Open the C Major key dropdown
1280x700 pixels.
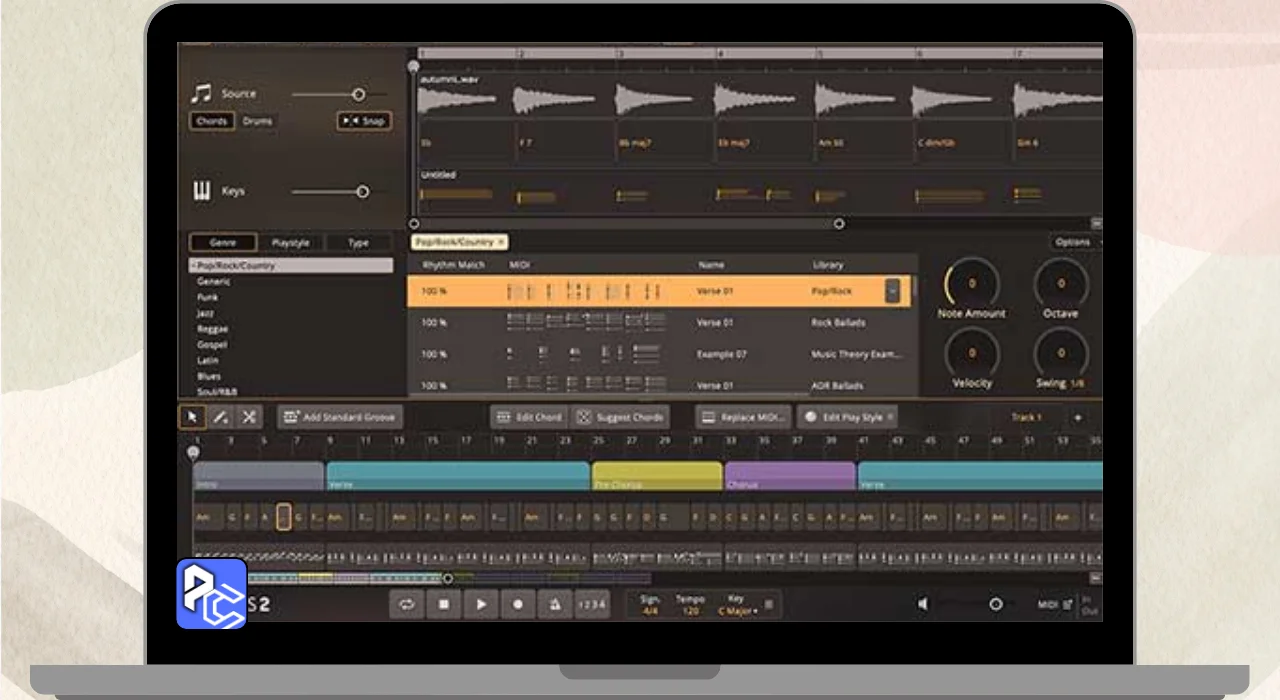[737, 611]
